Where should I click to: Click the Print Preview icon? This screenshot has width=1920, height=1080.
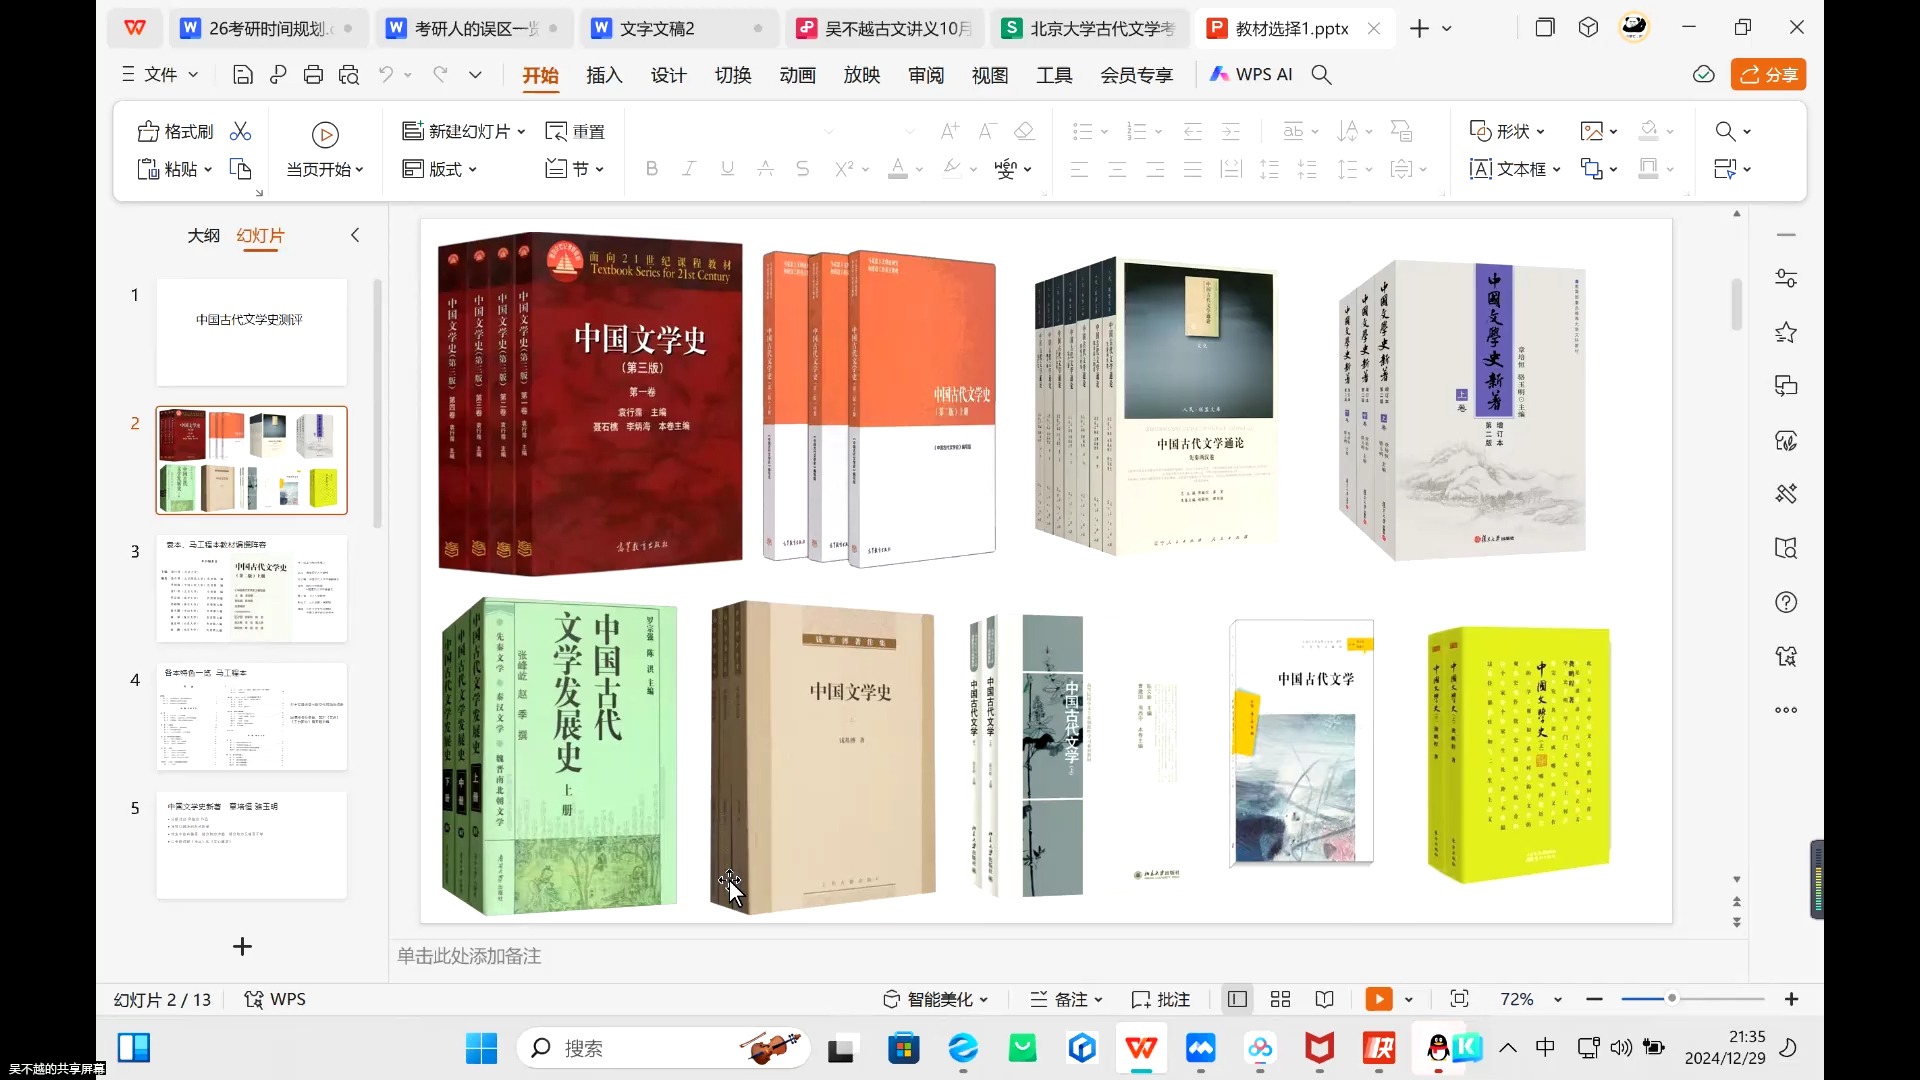tap(348, 75)
